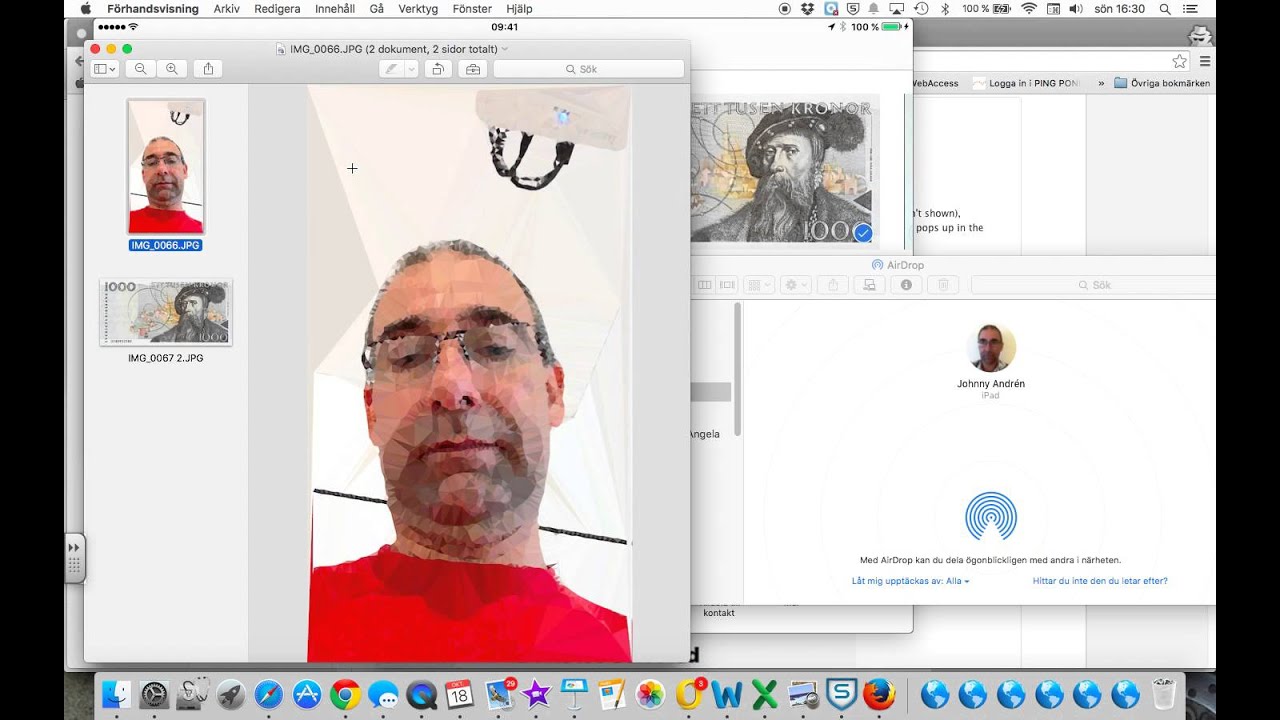Zoom out in the Preview toolbar
Image resolution: width=1280 pixels, height=720 pixels.
coord(141,69)
